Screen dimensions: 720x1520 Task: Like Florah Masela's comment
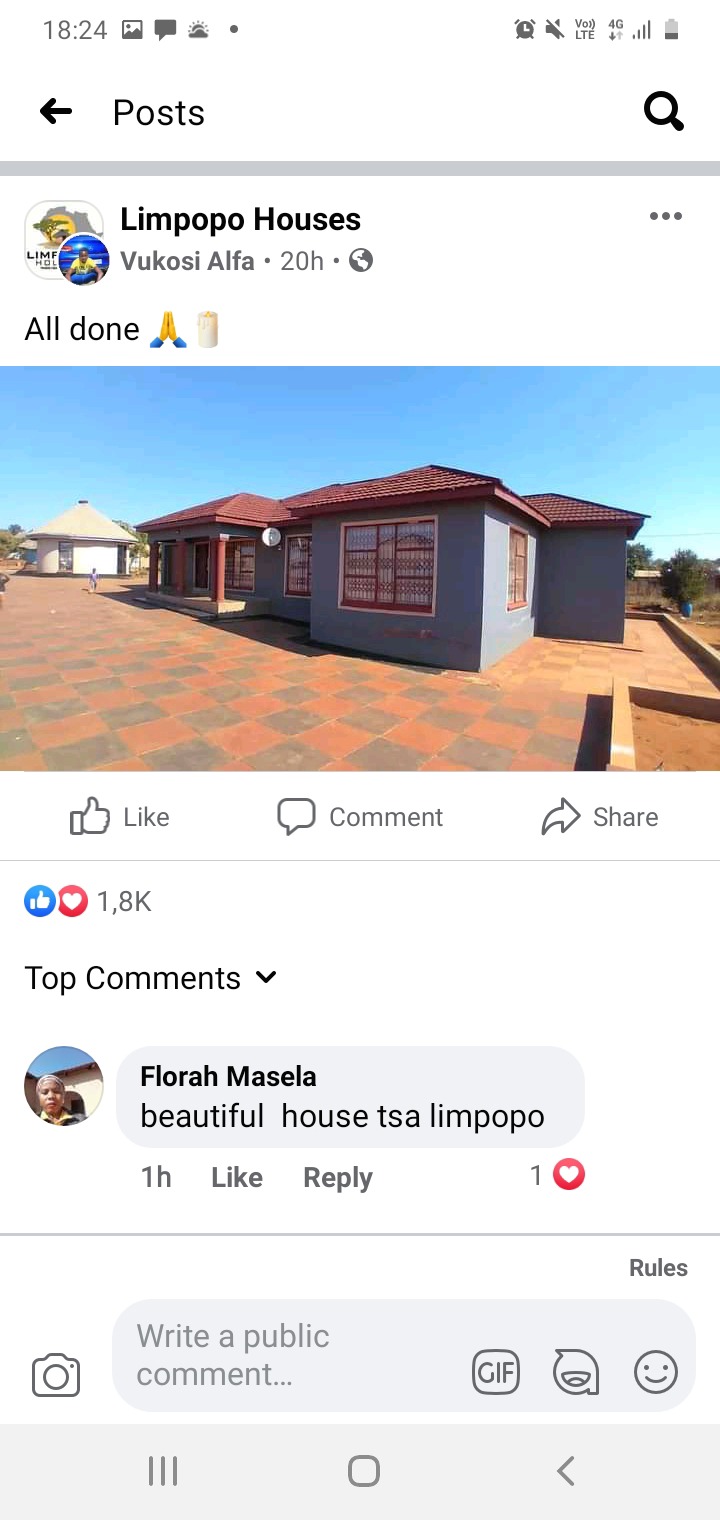tap(237, 1177)
